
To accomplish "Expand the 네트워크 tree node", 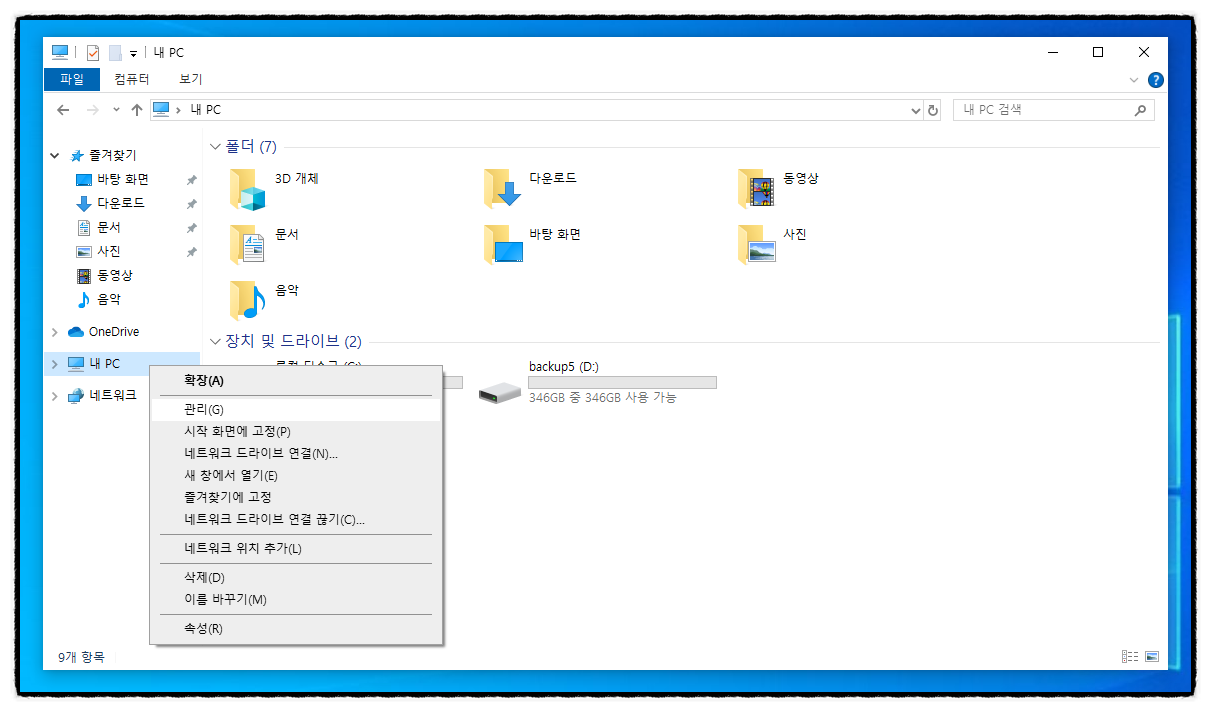I will 55,396.
